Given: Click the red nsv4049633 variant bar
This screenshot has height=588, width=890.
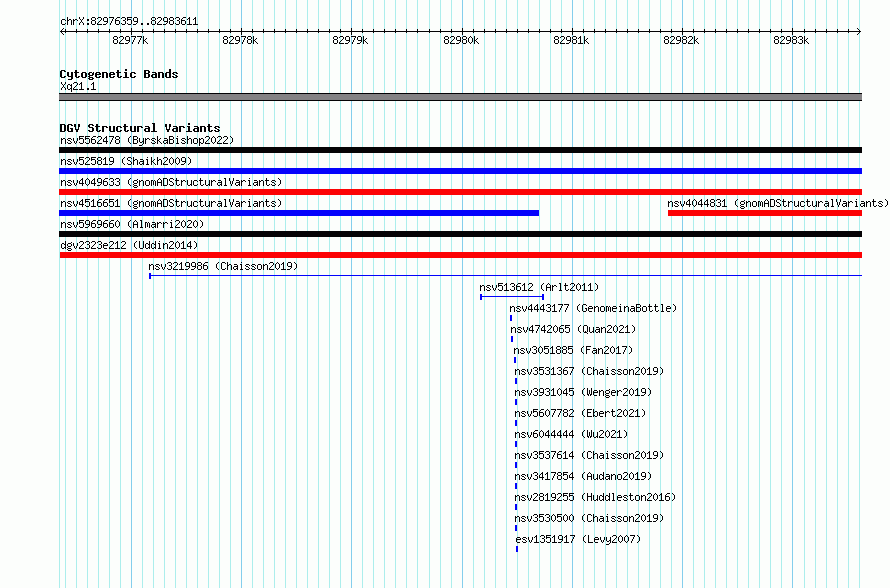Looking at the screenshot, I should click(x=460, y=192).
